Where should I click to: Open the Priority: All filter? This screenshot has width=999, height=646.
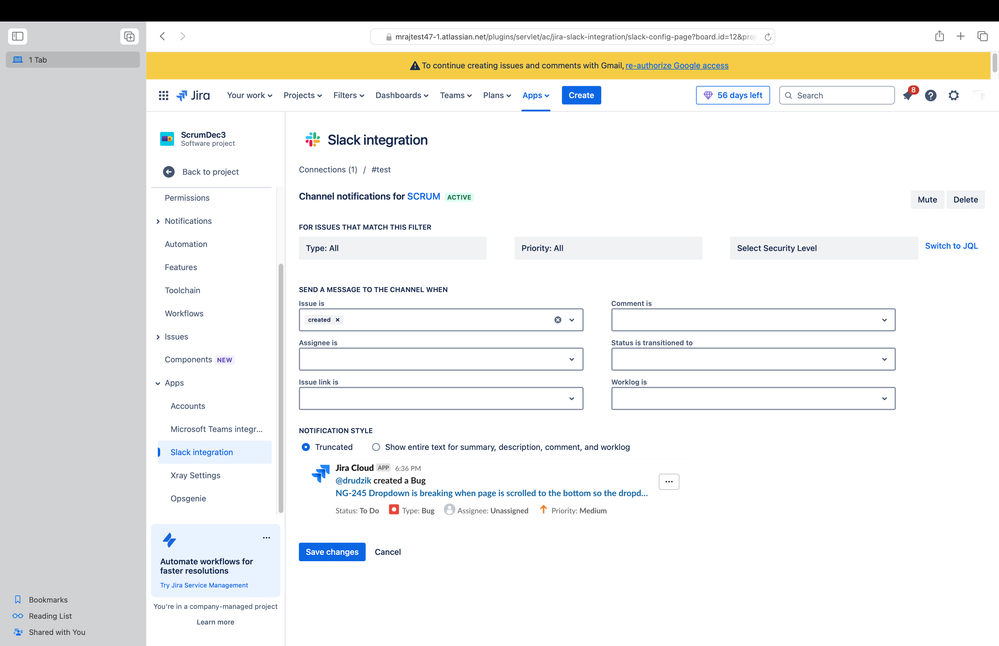click(x=608, y=248)
